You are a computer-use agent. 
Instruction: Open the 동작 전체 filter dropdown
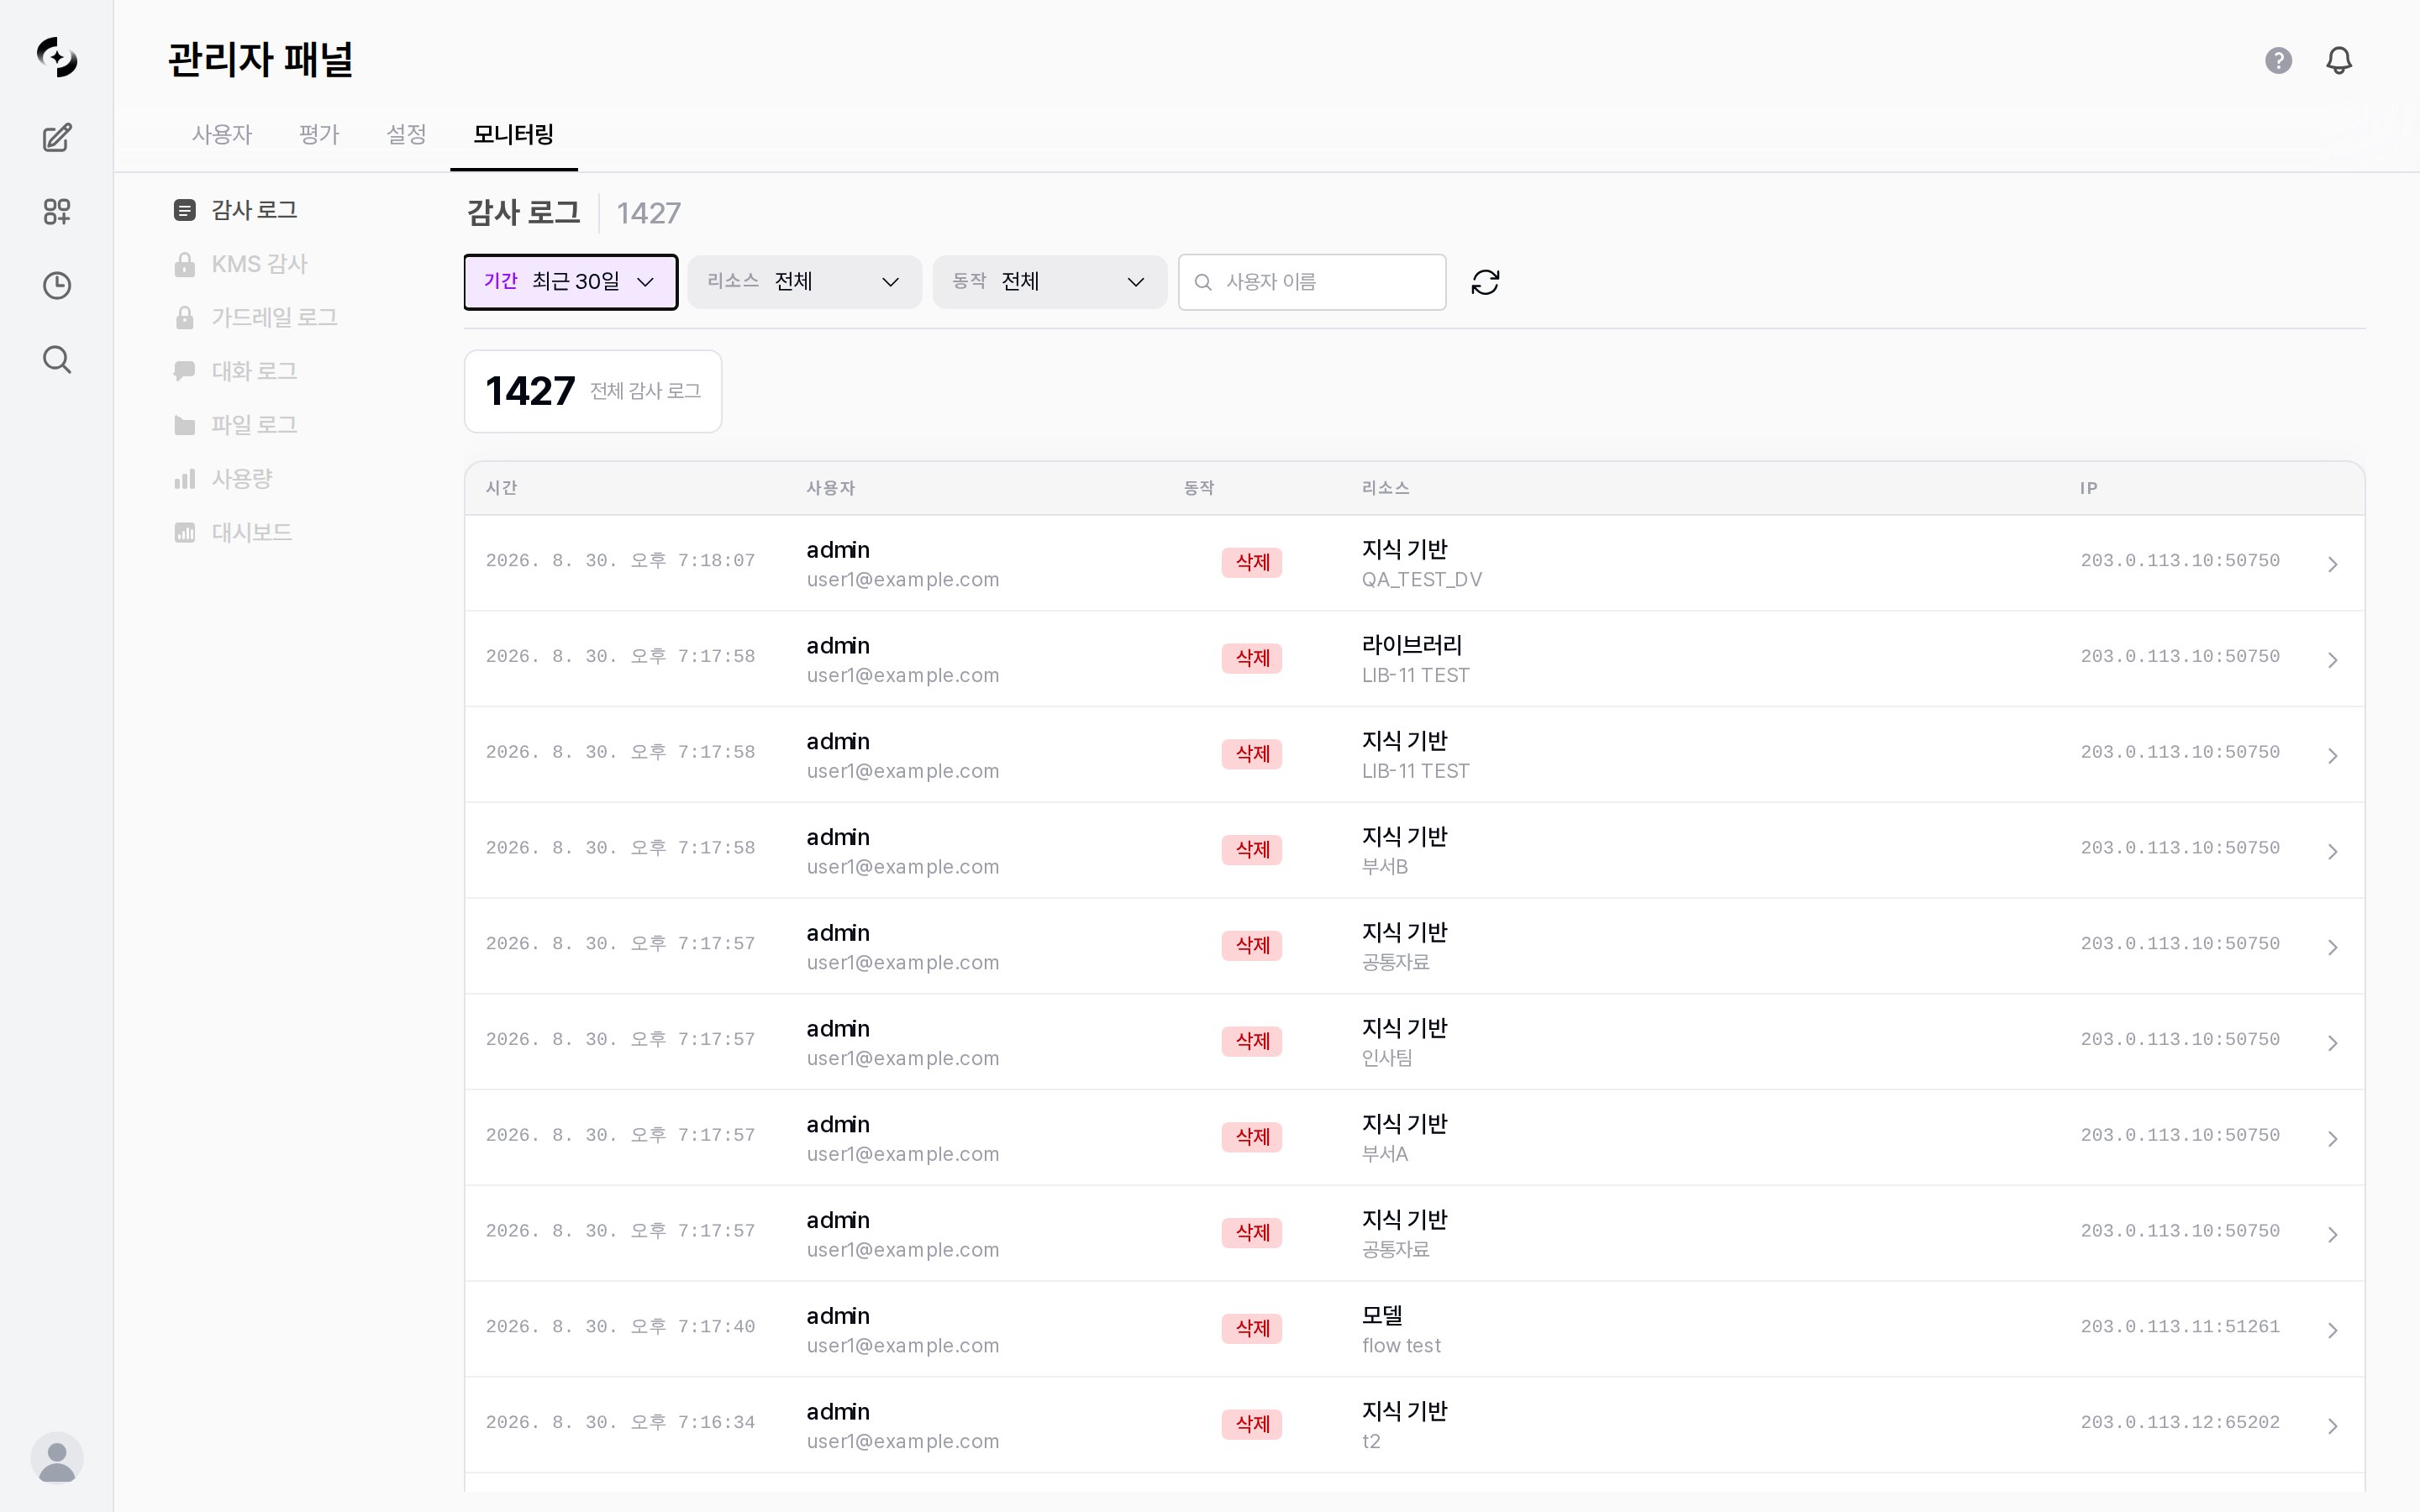(1050, 282)
